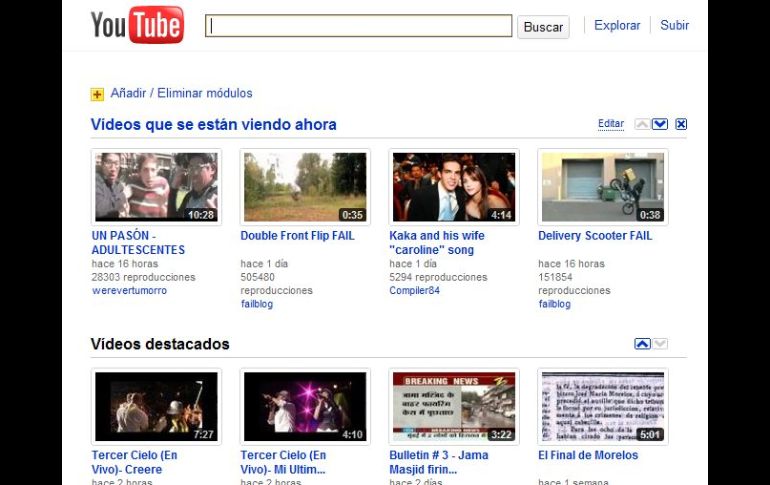
Task: Click the search text field
Action: [358, 26]
